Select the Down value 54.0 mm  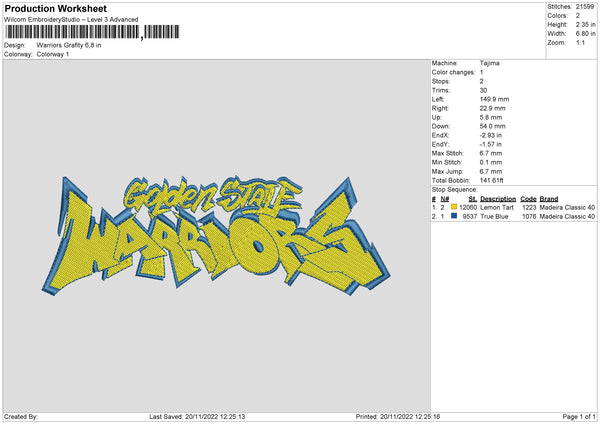492,126
